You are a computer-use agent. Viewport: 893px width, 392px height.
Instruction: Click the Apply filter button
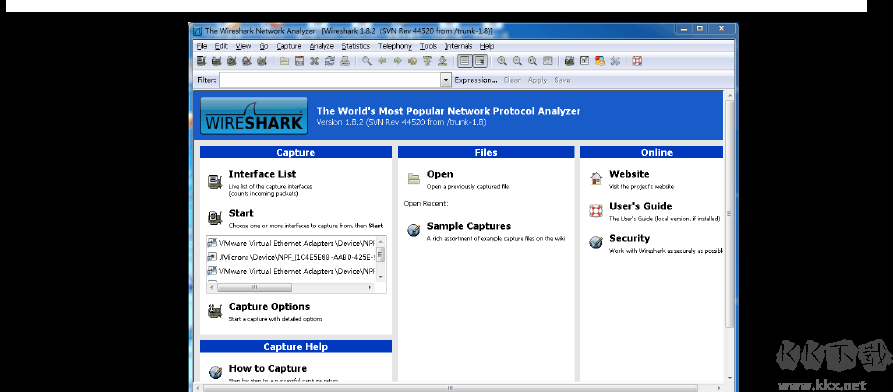pos(537,80)
